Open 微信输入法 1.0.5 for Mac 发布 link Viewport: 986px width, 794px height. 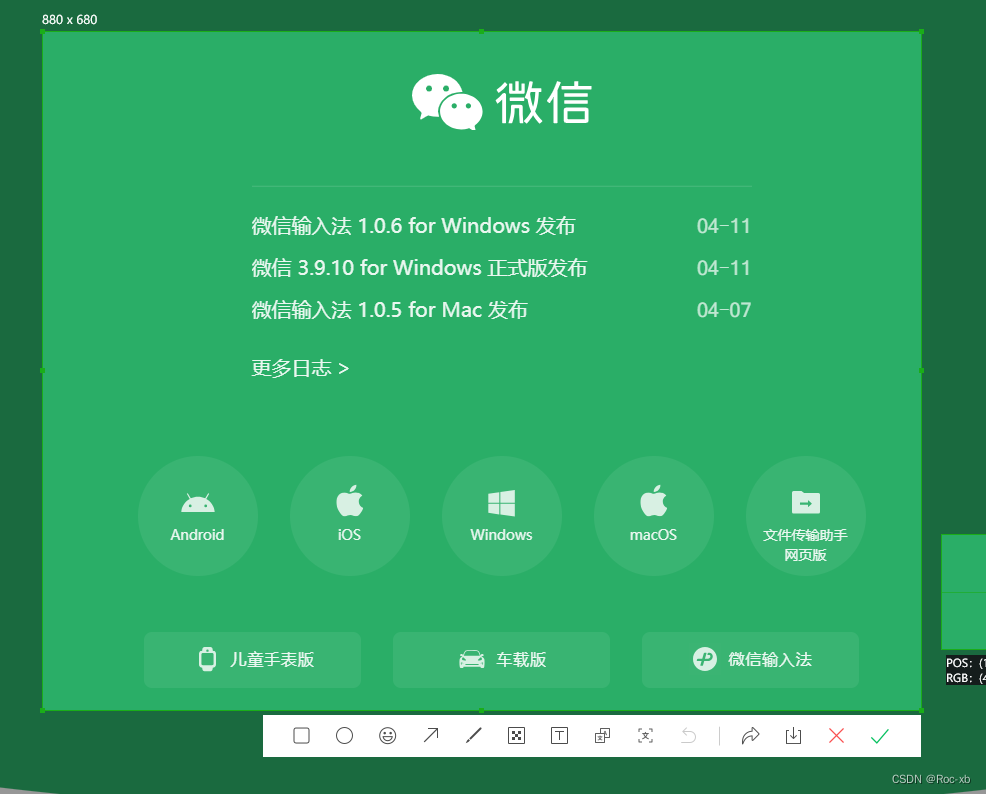(x=389, y=310)
